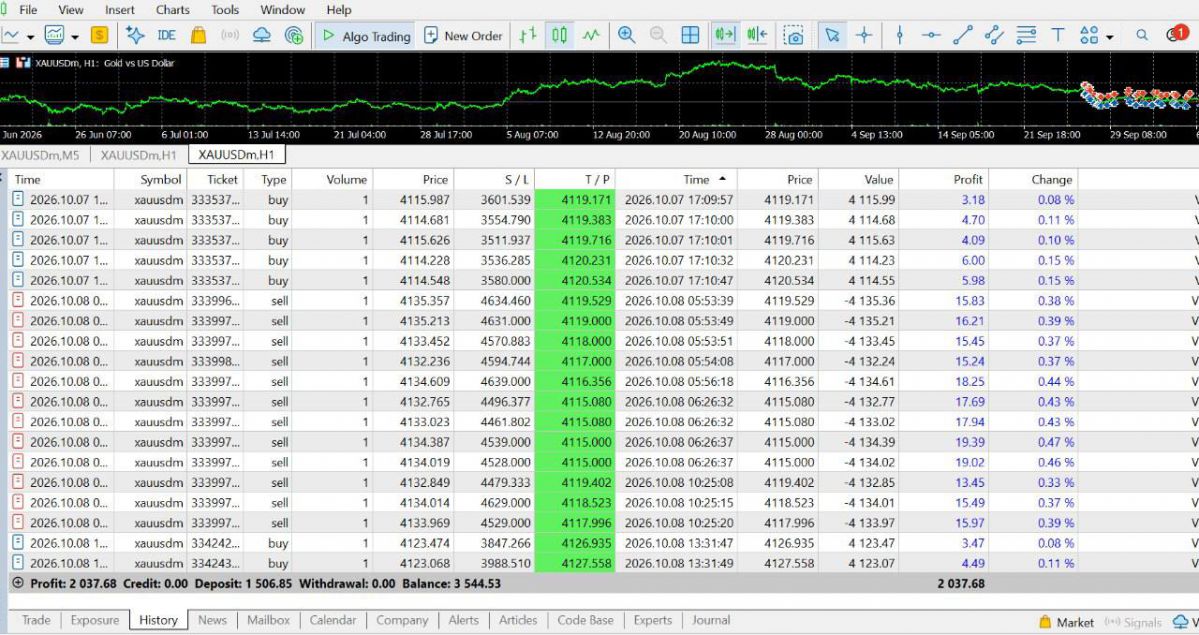Expand the Profit summary row plus icon

pyautogui.click(x=18, y=583)
